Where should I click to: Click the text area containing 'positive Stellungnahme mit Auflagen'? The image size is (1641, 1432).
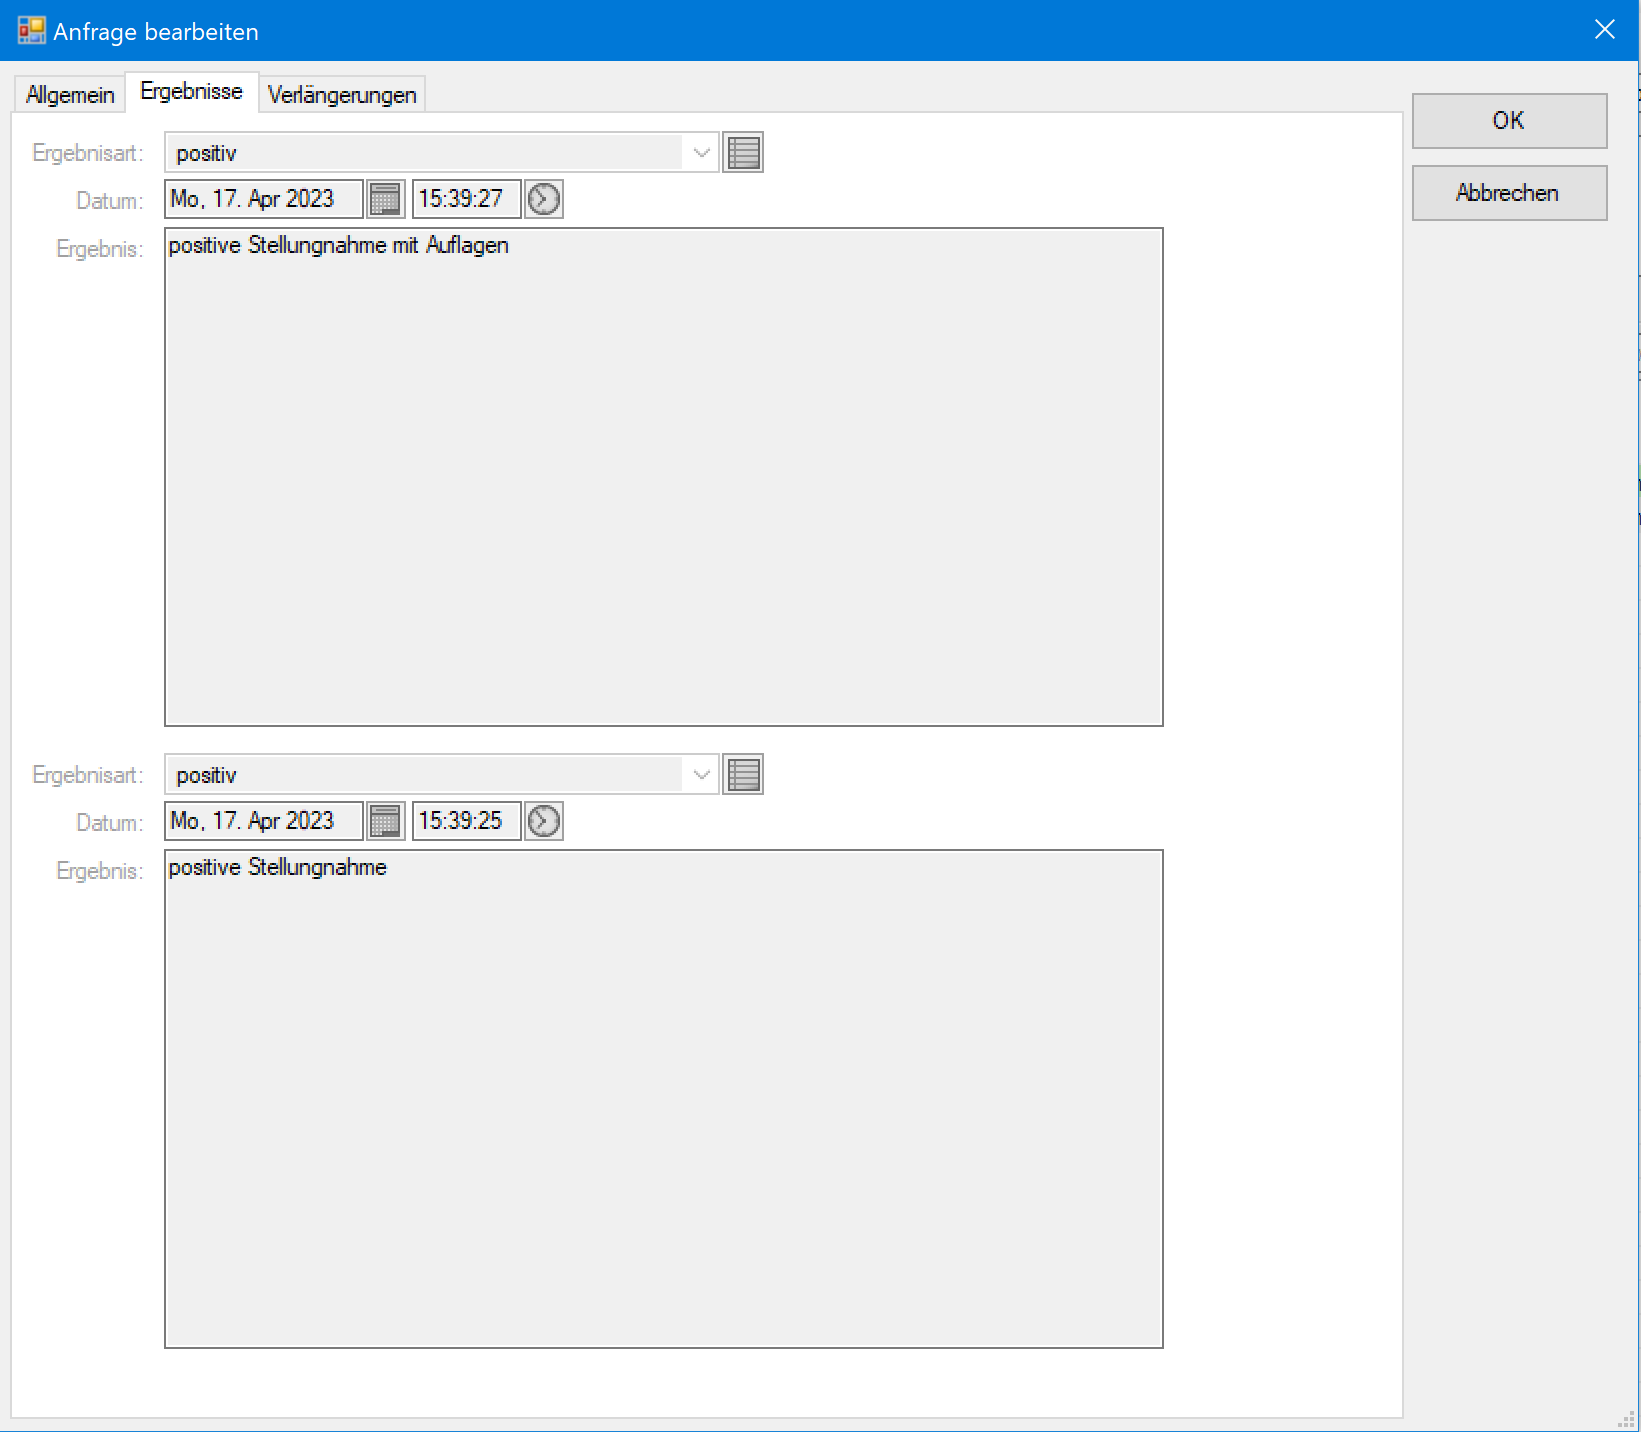pos(663,477)
